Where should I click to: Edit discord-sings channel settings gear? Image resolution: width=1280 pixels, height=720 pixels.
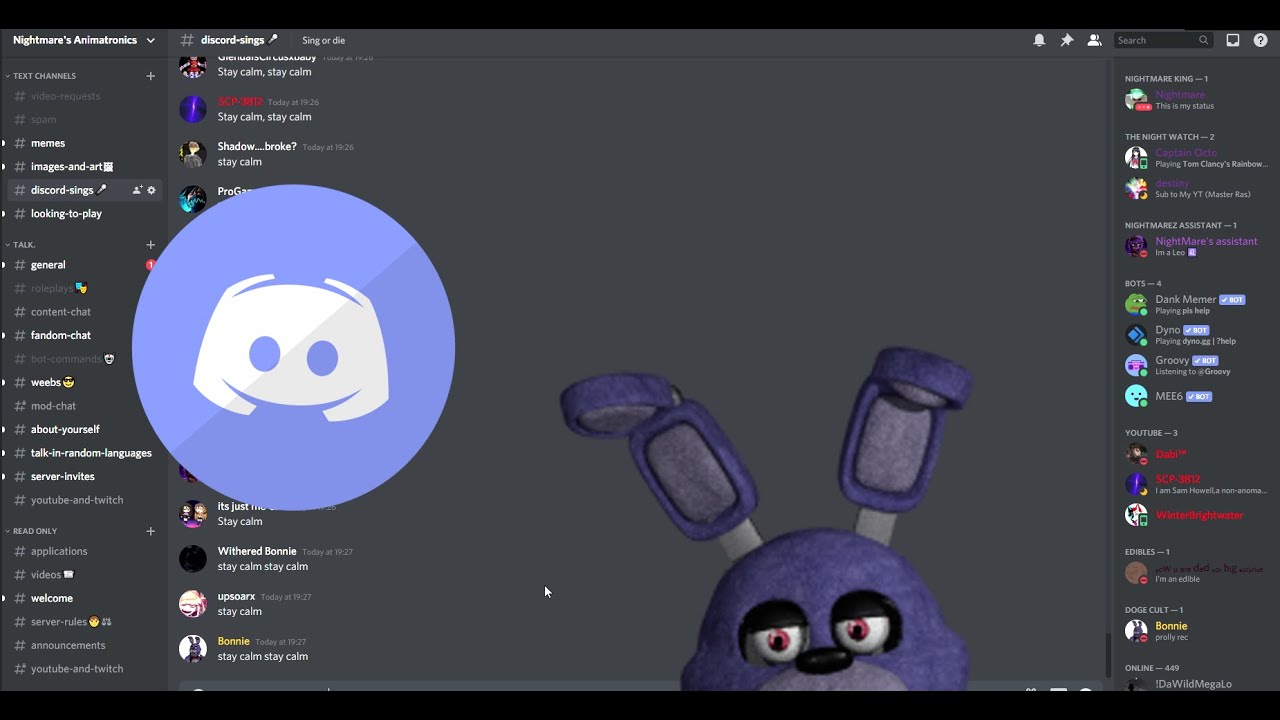coord(152,190)
